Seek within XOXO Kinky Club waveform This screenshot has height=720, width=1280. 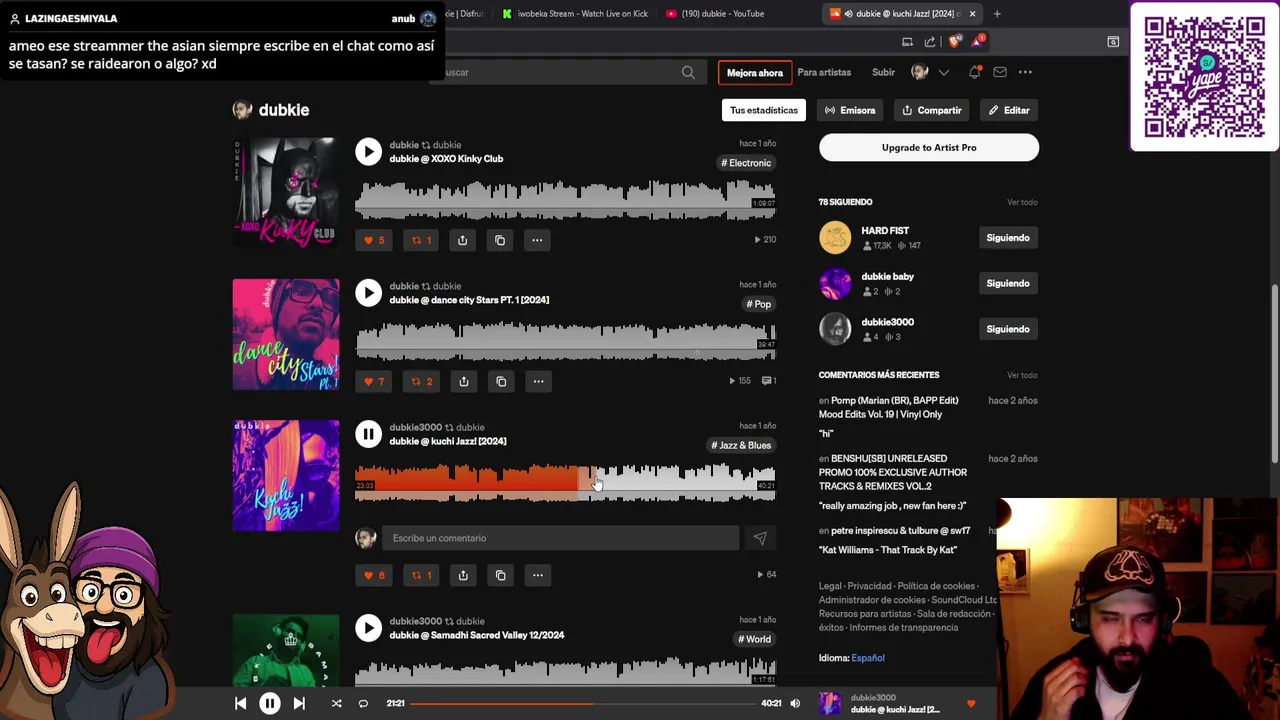[x=565, y=200]
